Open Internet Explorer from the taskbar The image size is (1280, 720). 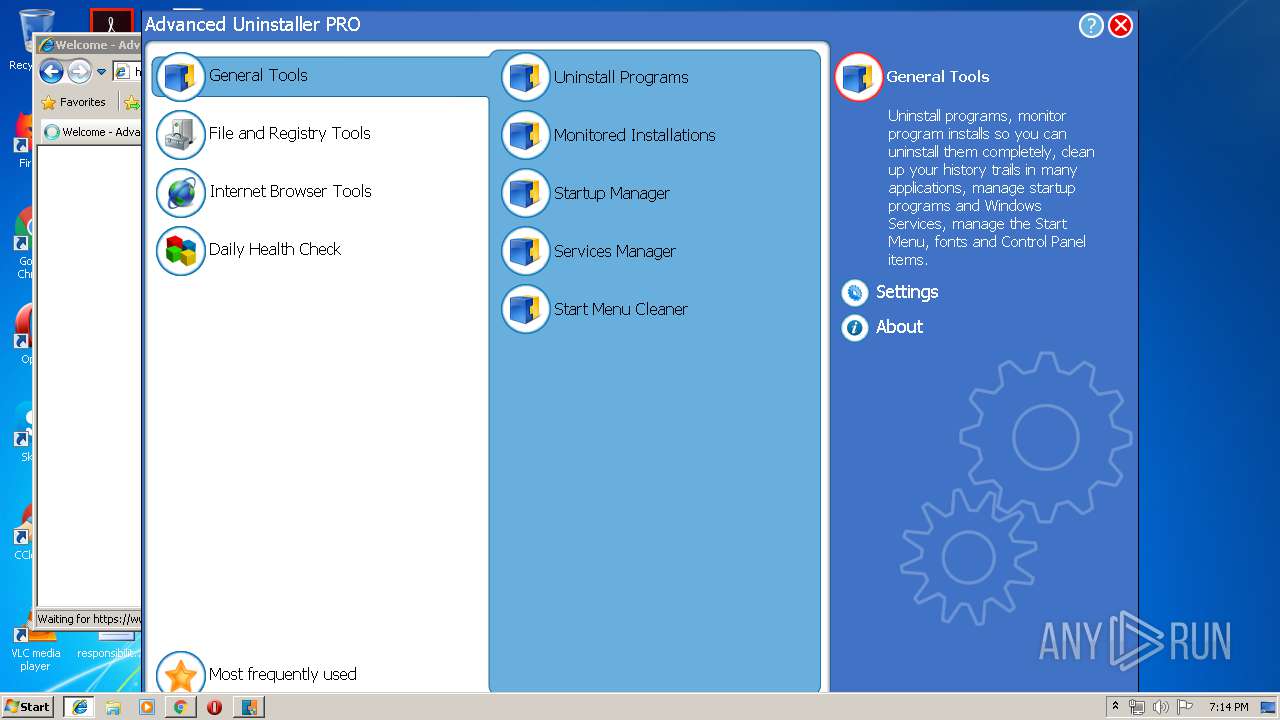coord(79,707)
